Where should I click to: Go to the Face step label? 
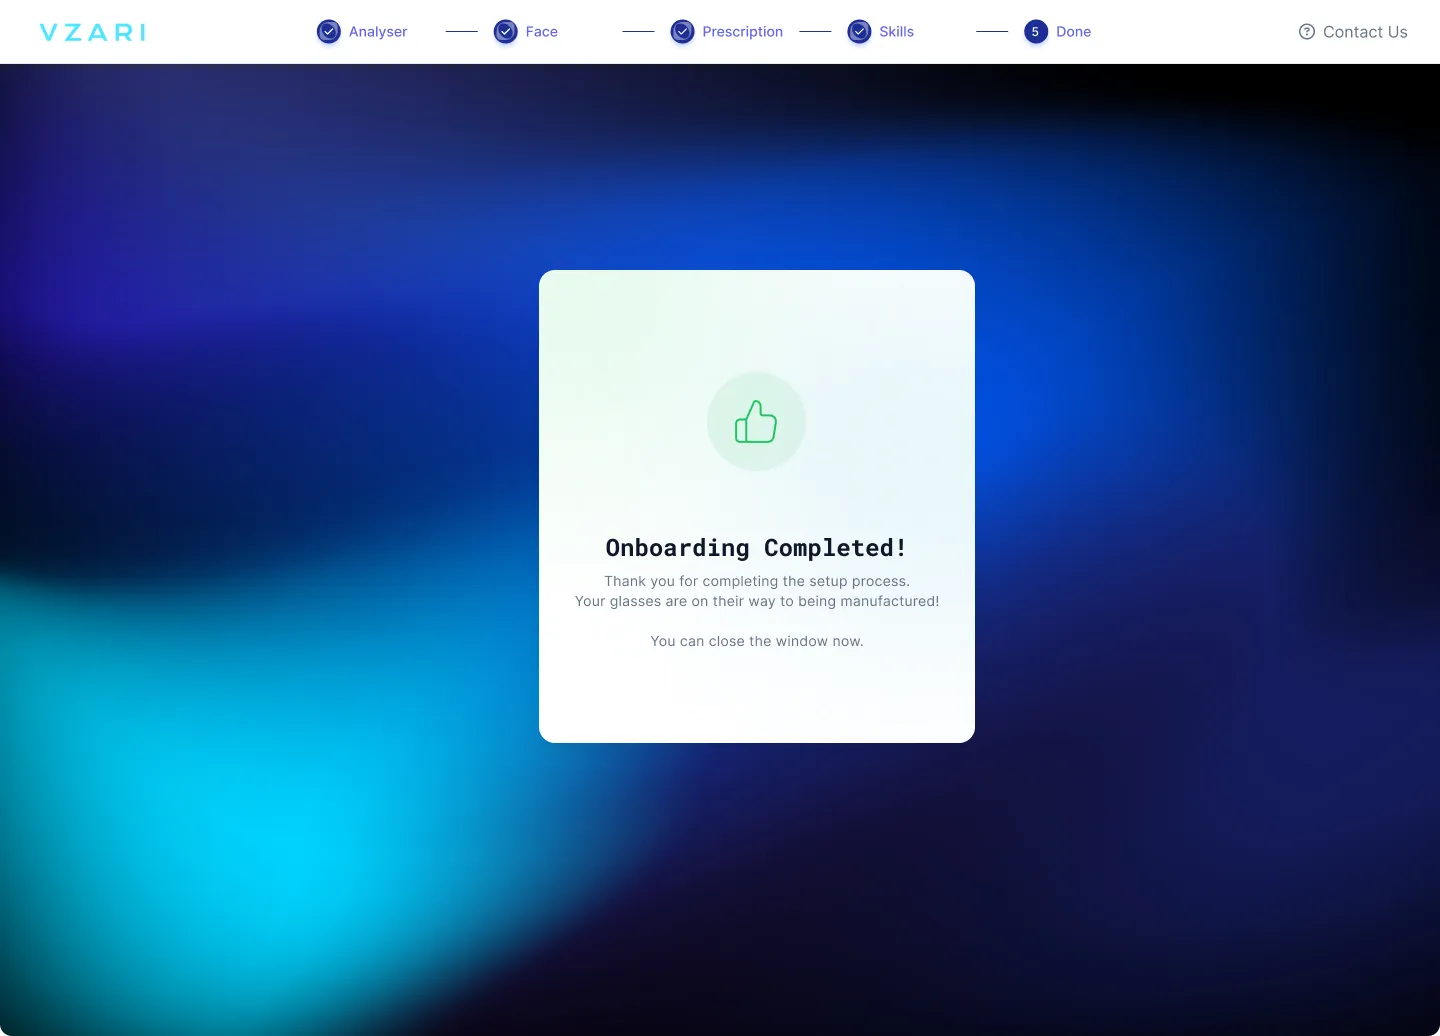pyautogui.click(x=542, y=32)
